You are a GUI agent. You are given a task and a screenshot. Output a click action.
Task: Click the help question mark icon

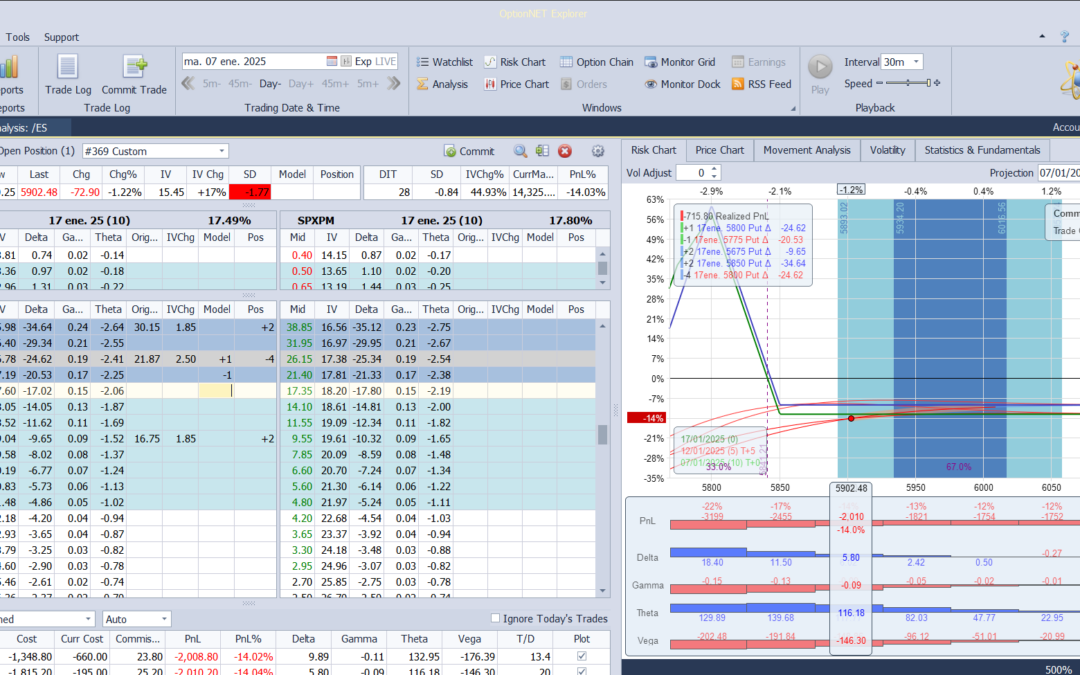pyautogui.click(x=1066, y=37)
